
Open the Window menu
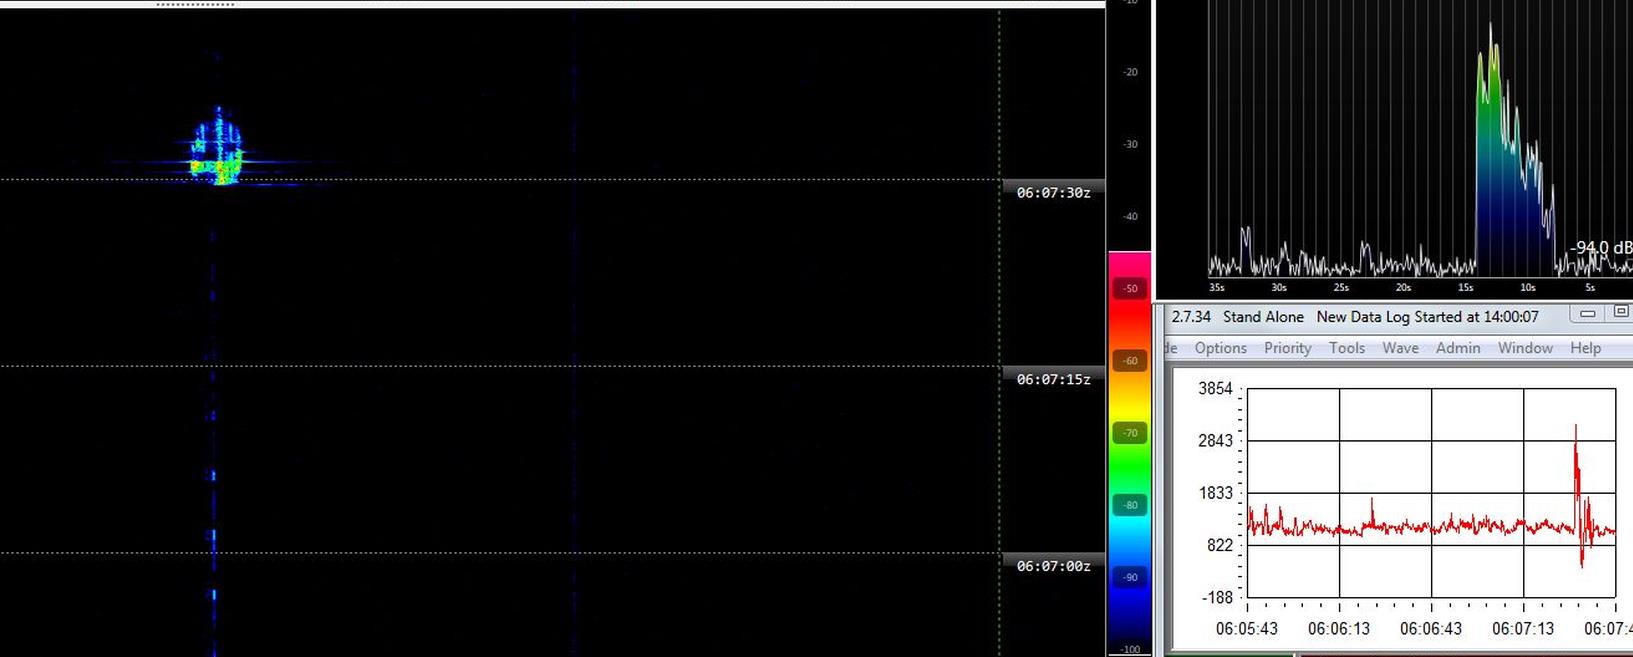pyautogui.click(x=1525, y=348)
